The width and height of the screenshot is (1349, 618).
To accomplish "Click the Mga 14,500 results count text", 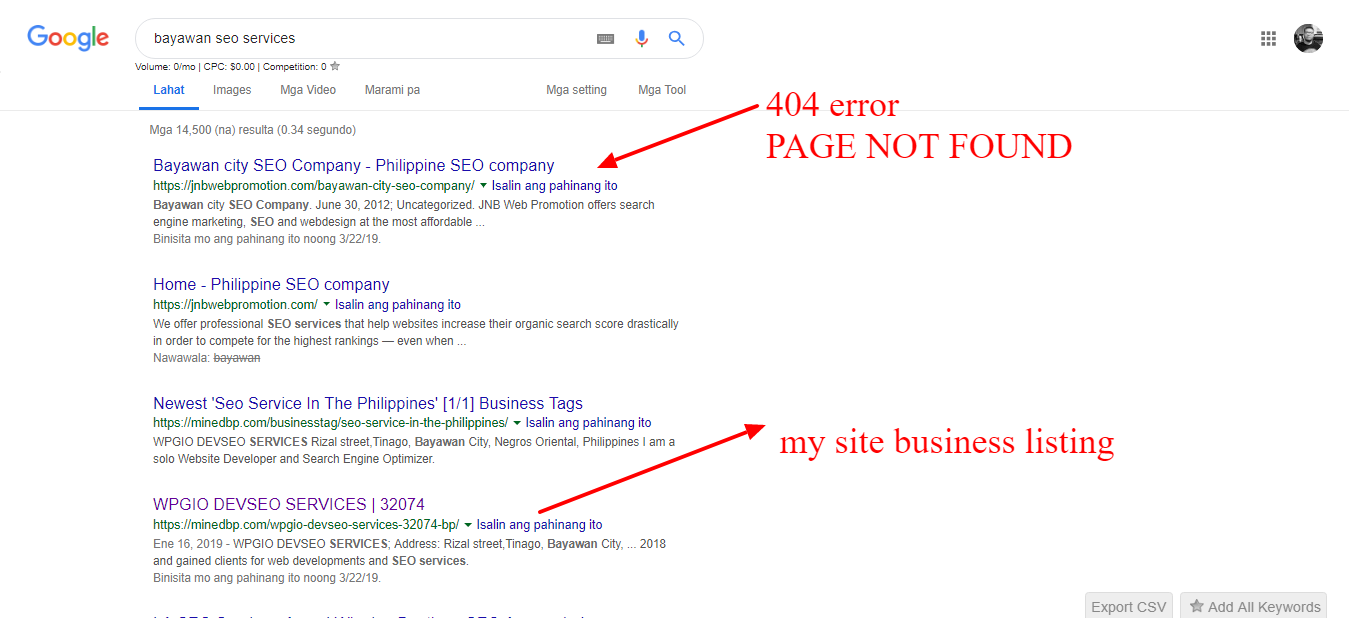I will (252, 130).
